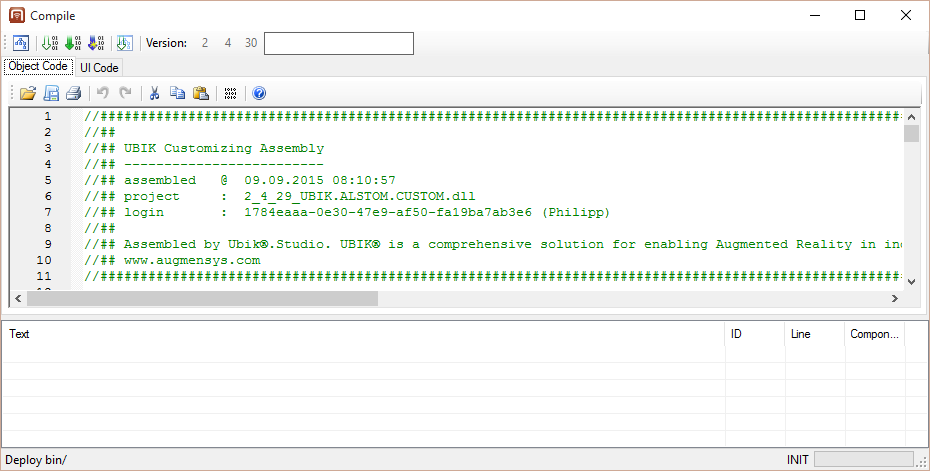Image resolution: width=930 pixels, height=471 pixels.
Task: Click the version text input field
Action: (338, 43)
